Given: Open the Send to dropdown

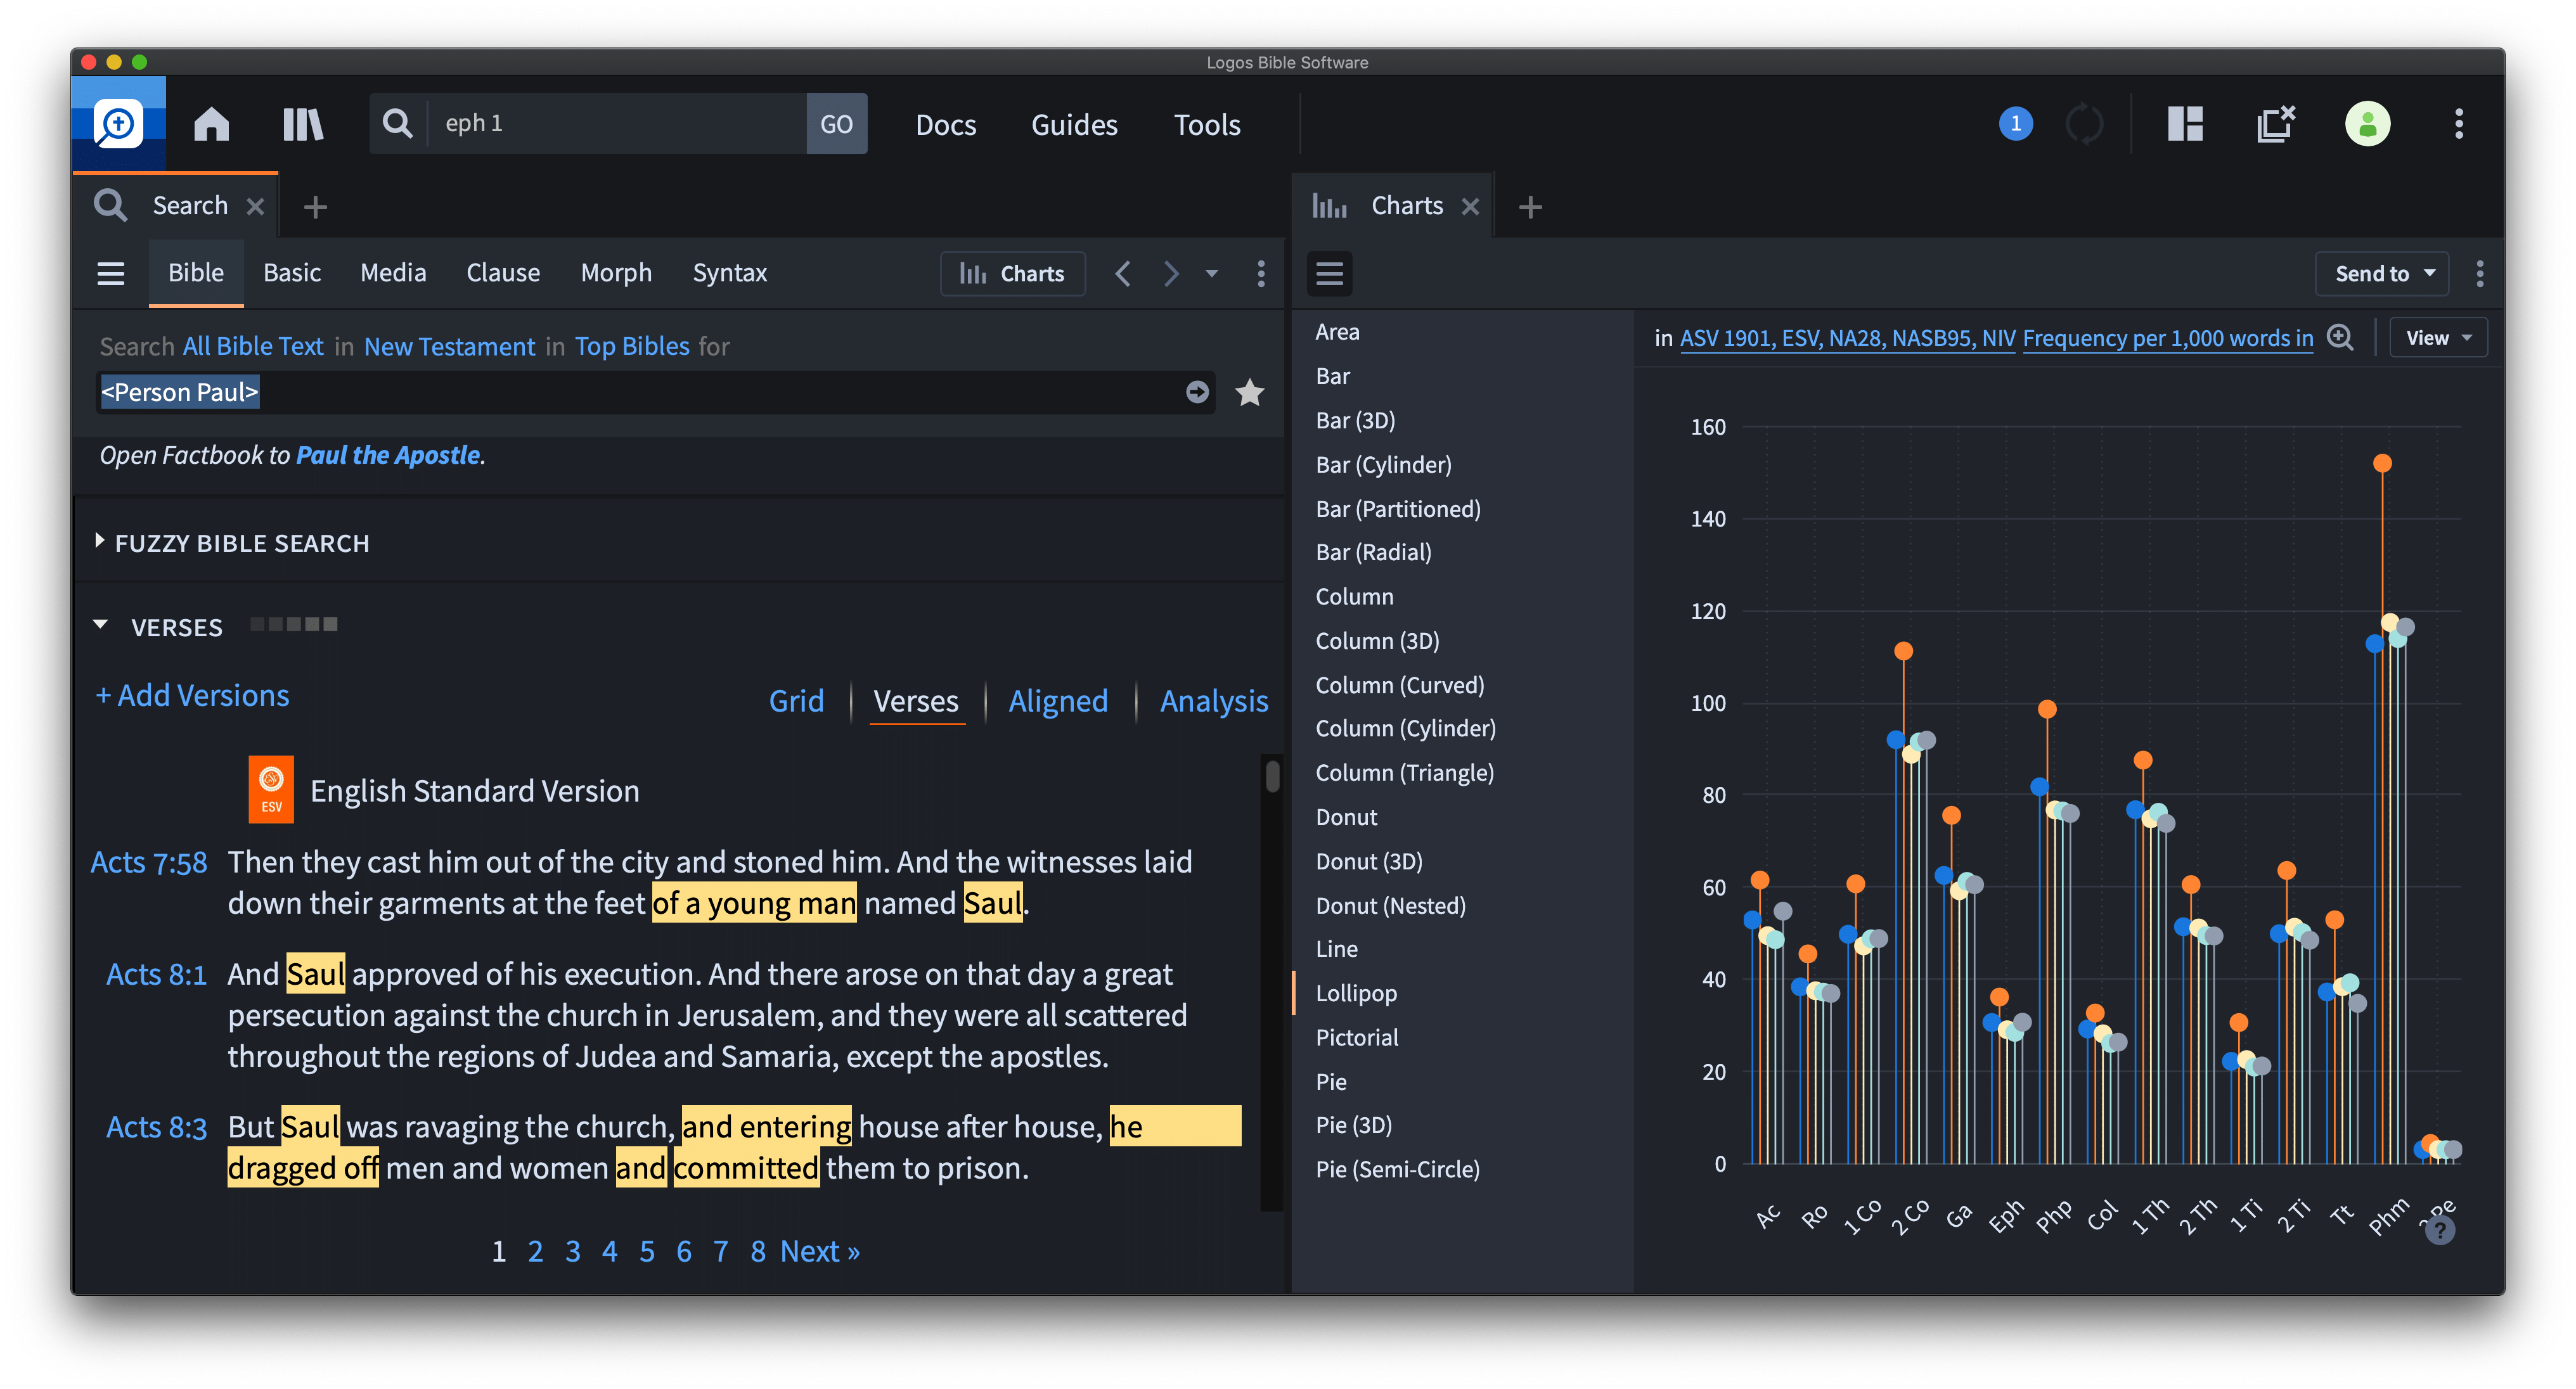Looking at the screenshot, I should tap(2381, 273).
